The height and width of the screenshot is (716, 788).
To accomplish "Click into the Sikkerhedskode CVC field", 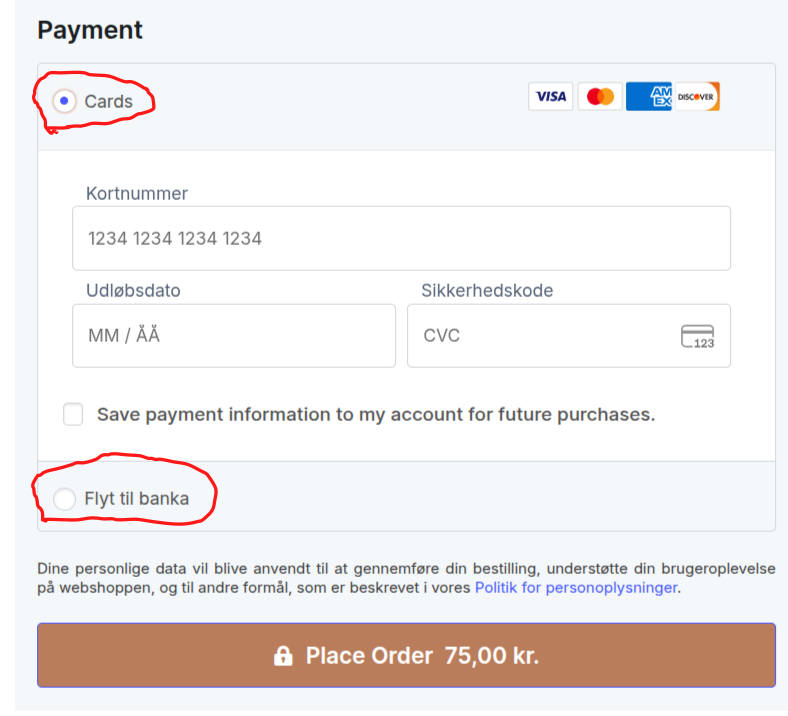I will pos(545,336).
